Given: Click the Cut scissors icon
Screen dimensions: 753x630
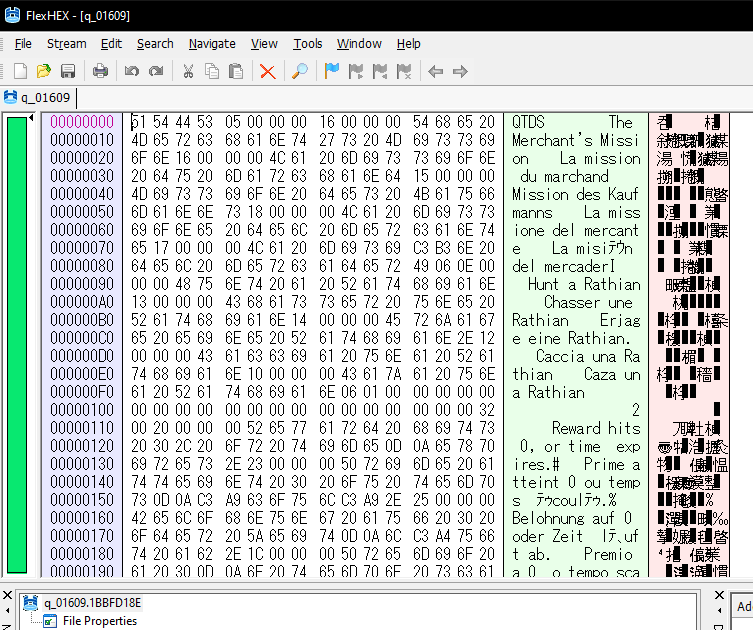Looking at the screenshot, I should coord(188,71).
